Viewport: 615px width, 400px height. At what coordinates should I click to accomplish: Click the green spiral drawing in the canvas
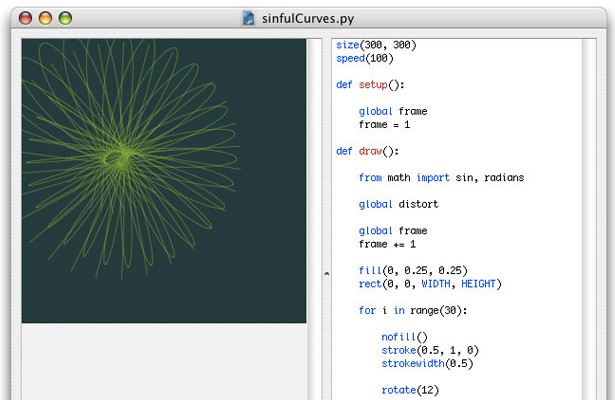click(x=125, y=158)
